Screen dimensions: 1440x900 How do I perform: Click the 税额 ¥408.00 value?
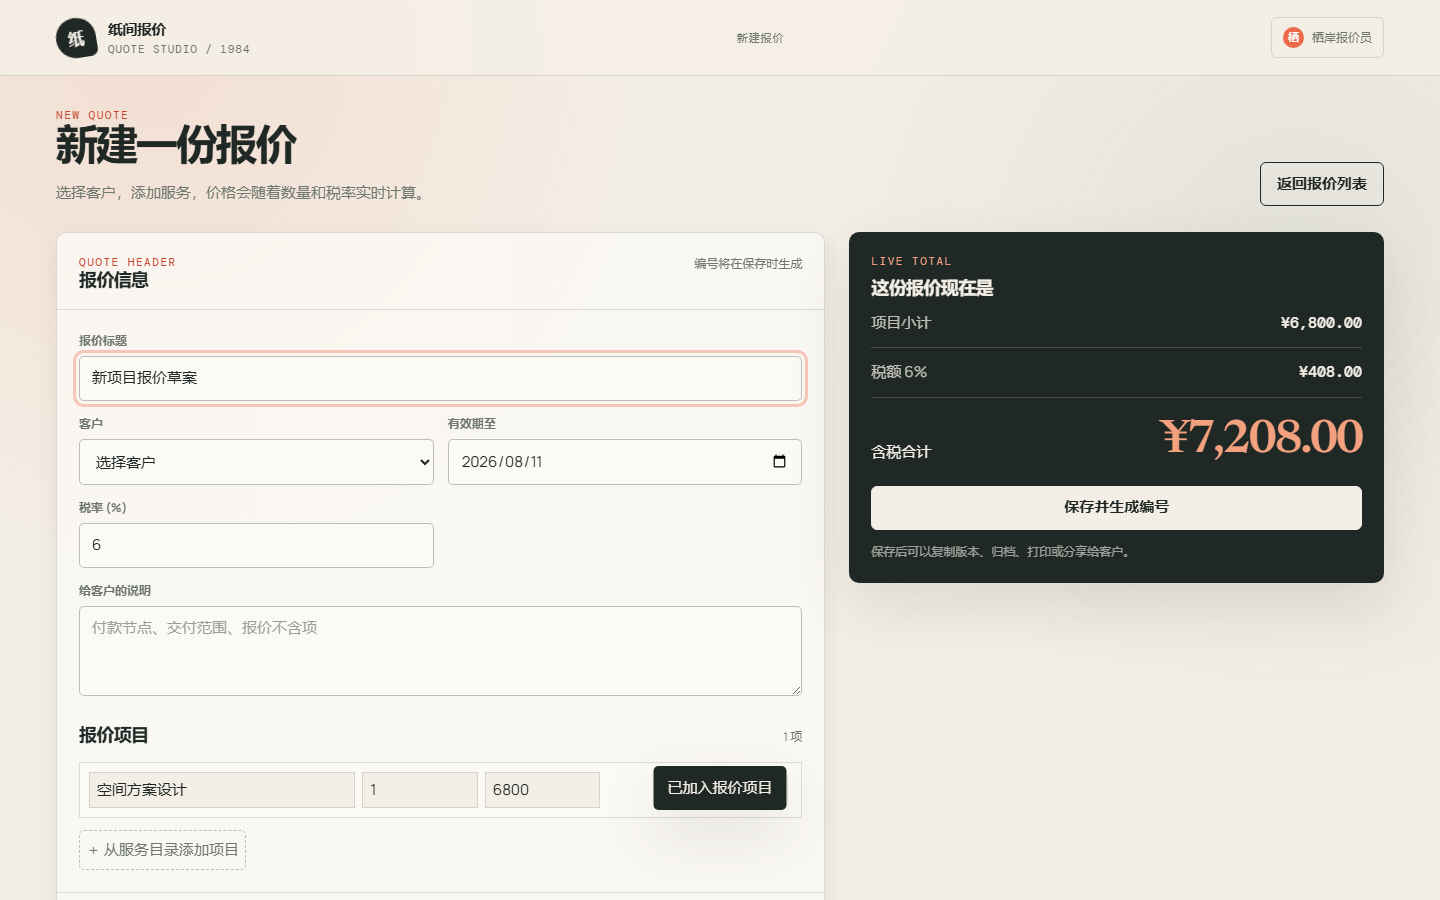(1330, 372)
